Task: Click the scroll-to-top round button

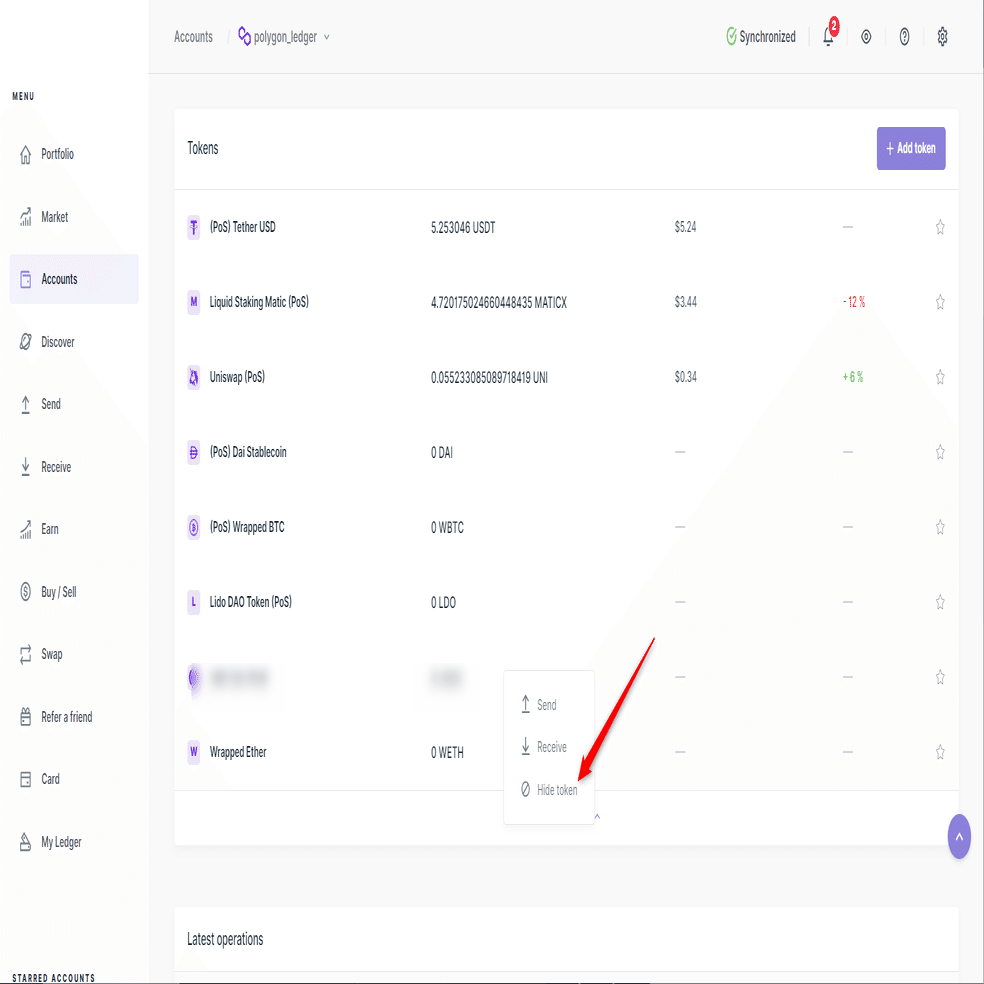Action: coord(959,837)
